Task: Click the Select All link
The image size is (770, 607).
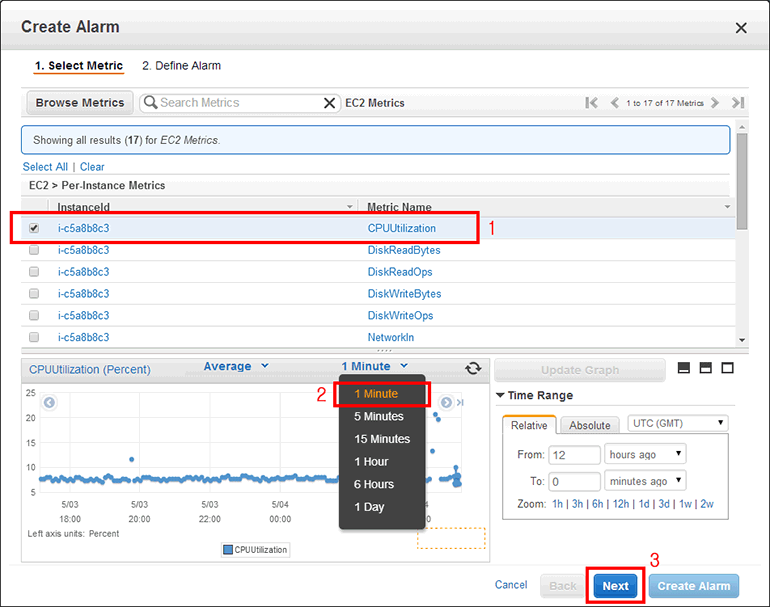Action: point(45,167)
